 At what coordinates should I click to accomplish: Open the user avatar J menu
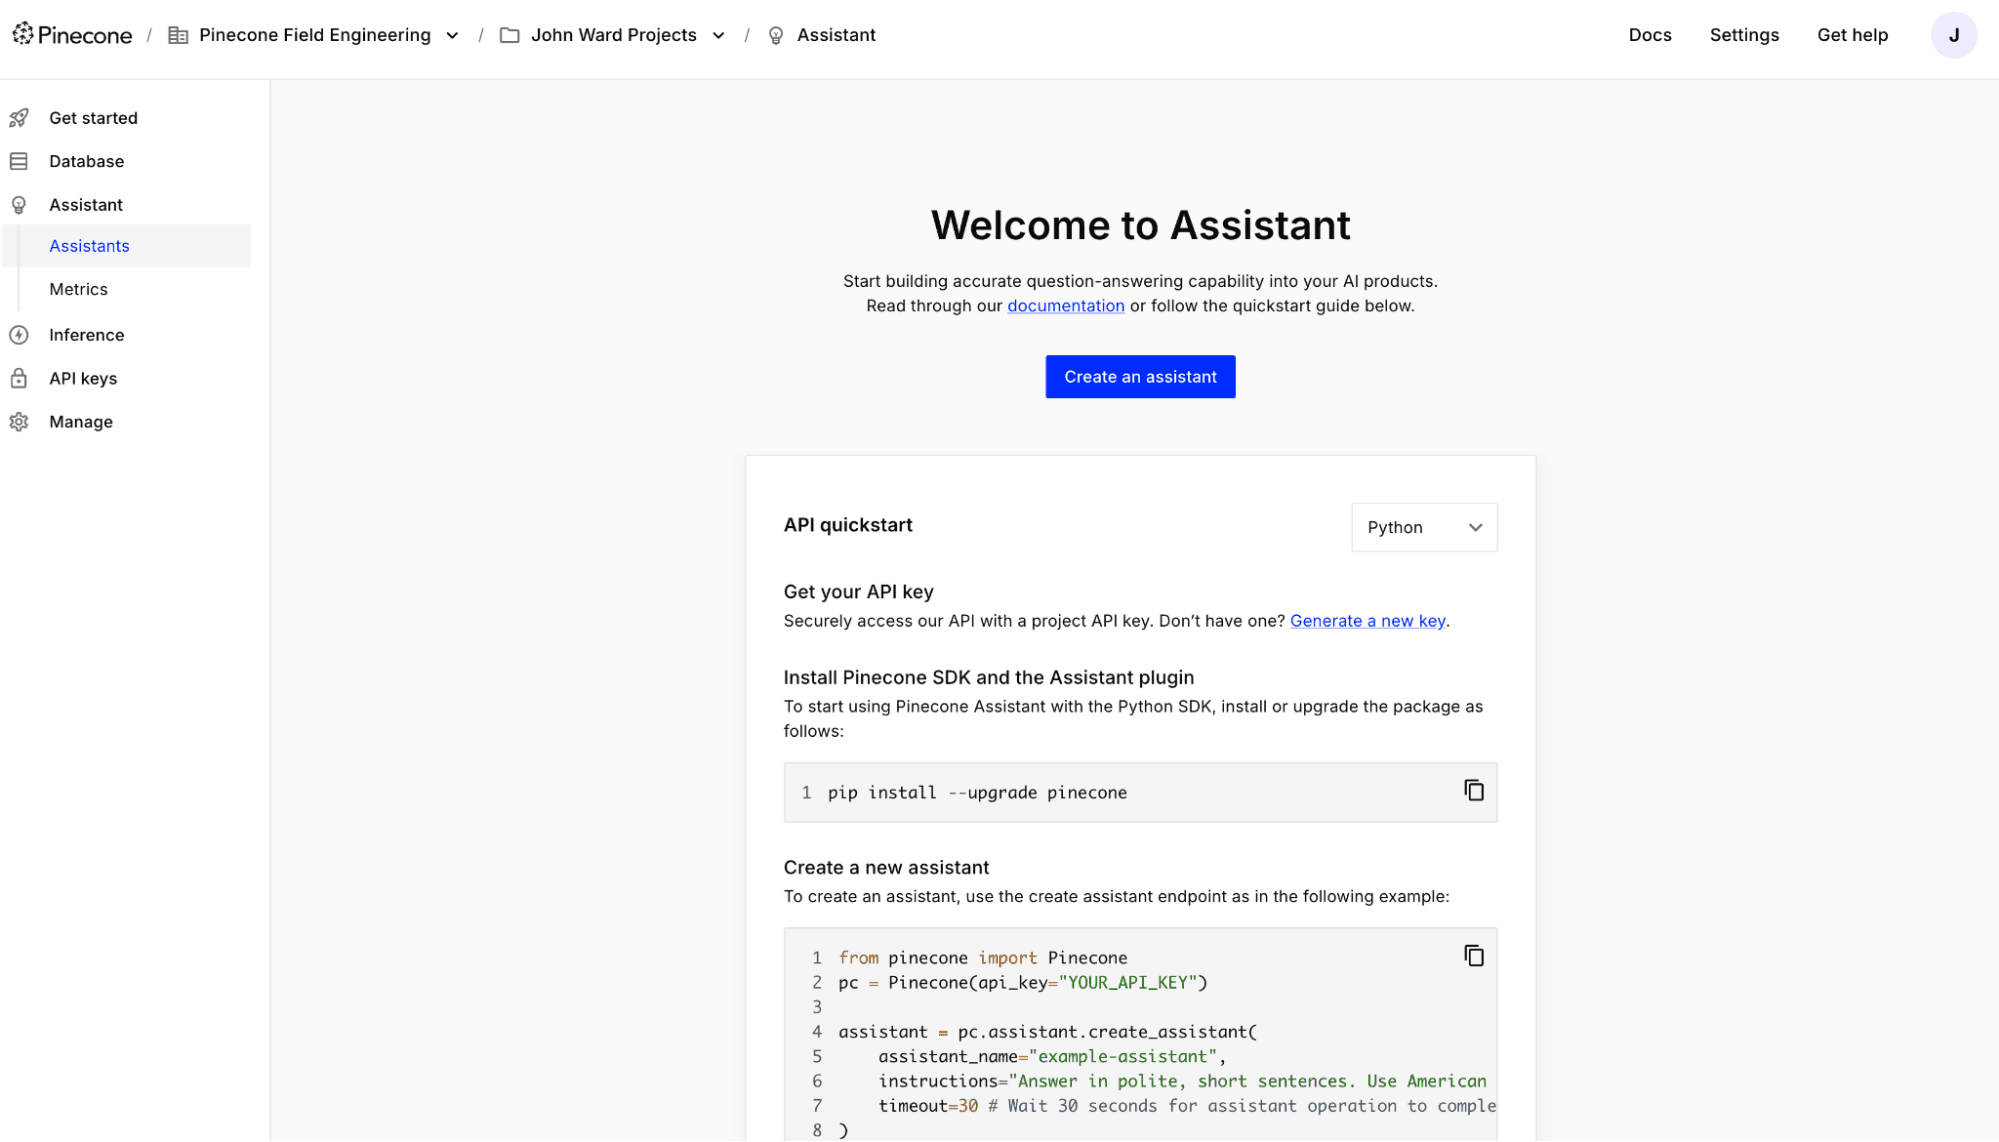[x=1953, y=35]
